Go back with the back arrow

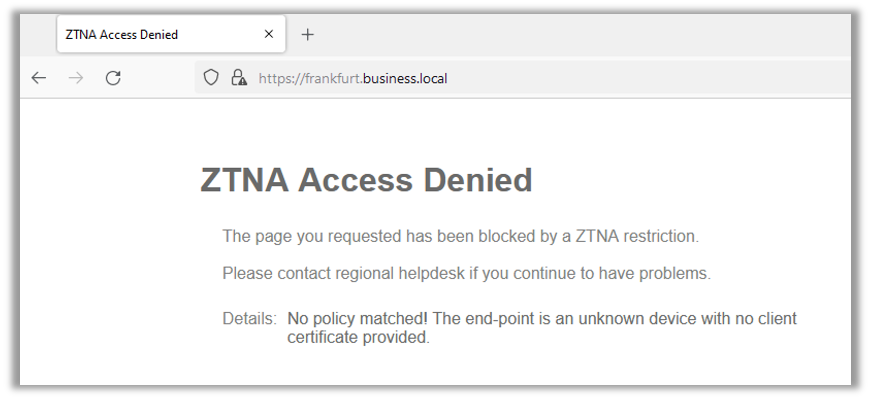39,78
